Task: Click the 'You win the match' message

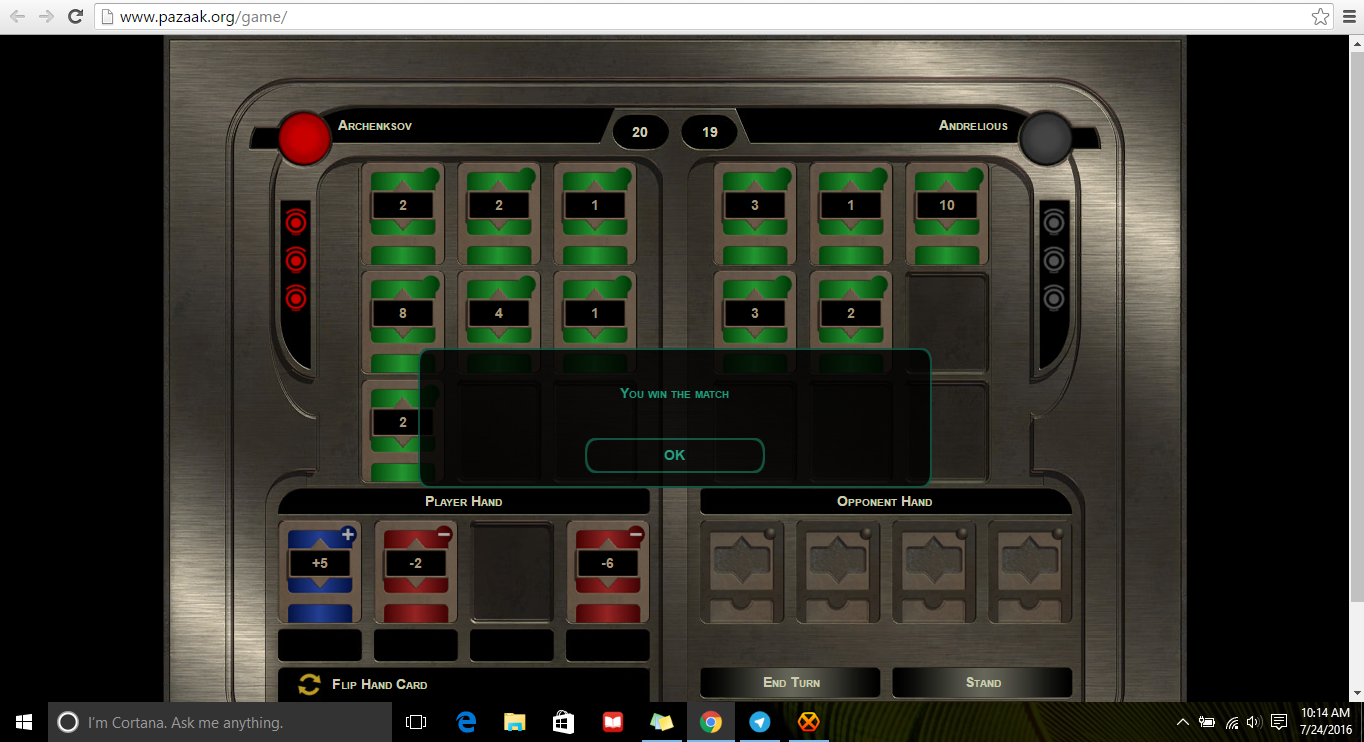Action: tap(675, 394)
